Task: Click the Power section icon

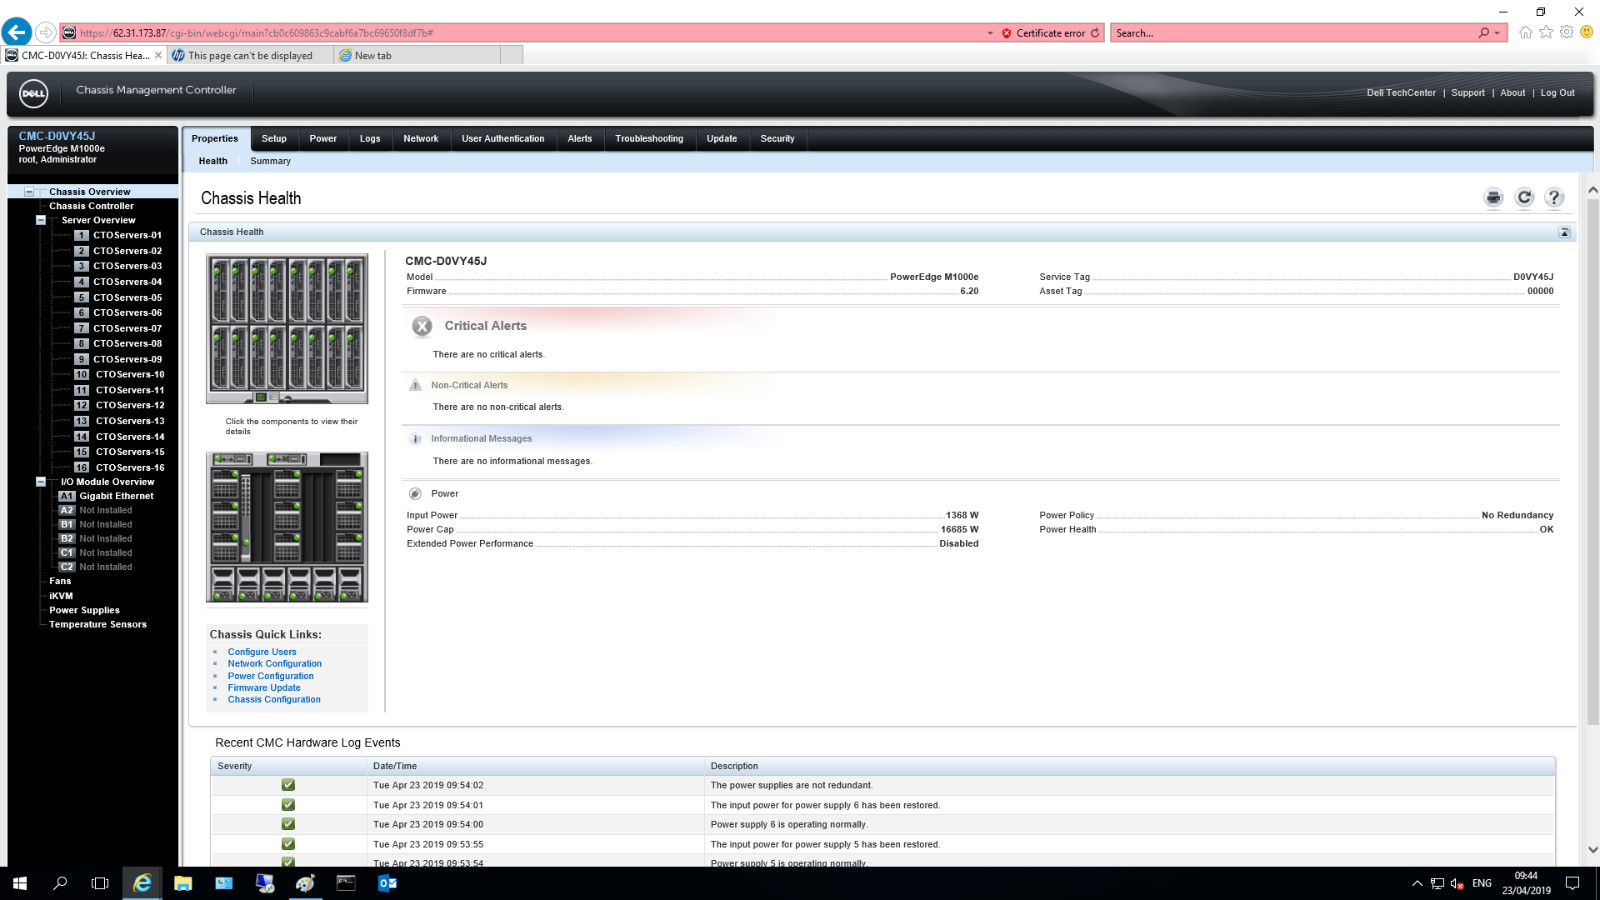Action: tap(415, 494)
